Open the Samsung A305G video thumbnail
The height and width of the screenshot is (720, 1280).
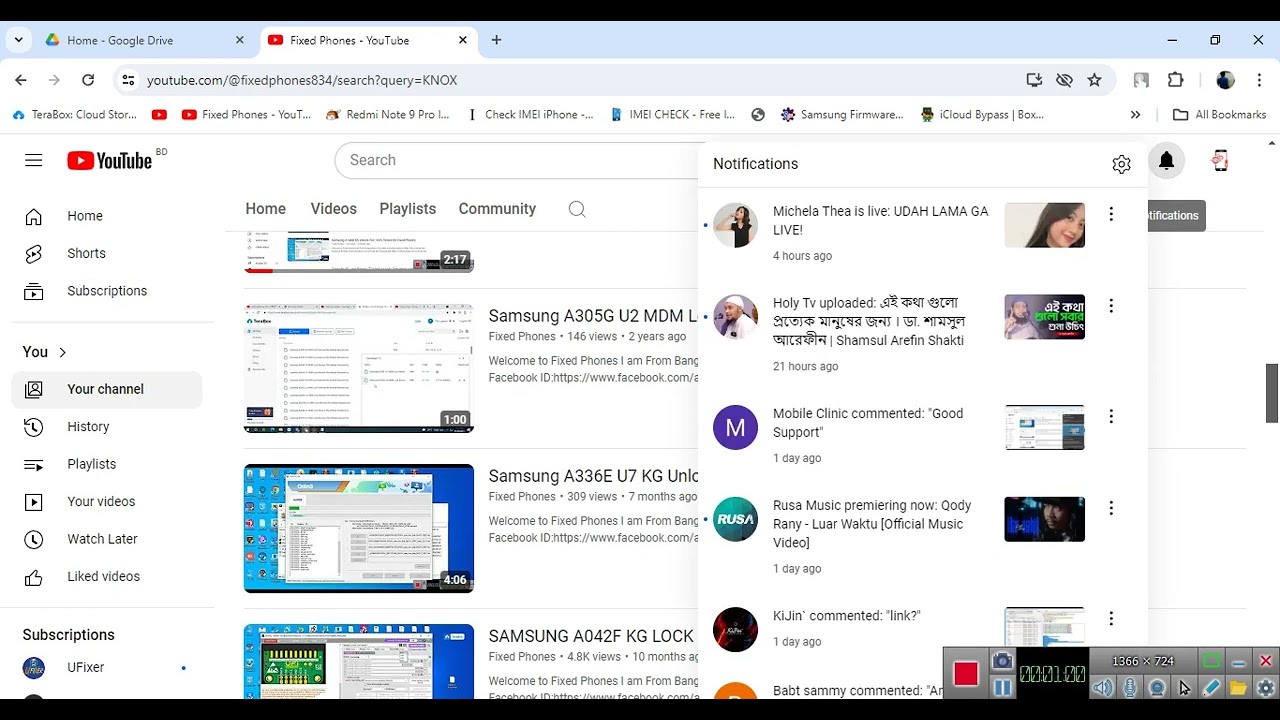point(359,368)
